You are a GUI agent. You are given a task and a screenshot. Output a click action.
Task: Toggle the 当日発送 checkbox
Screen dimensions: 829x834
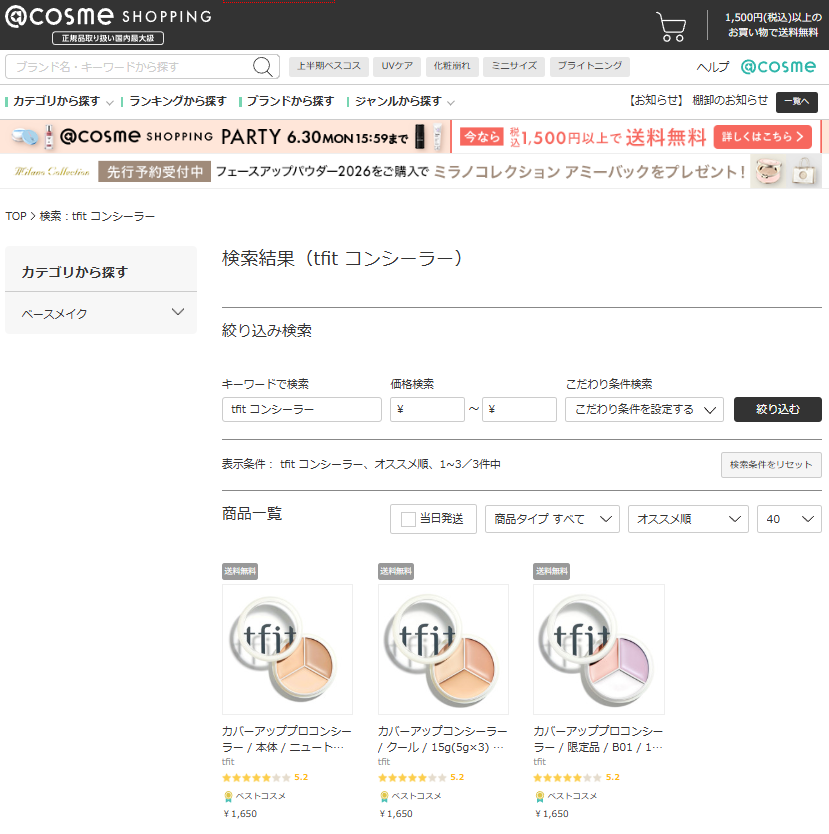pos(408,519)
